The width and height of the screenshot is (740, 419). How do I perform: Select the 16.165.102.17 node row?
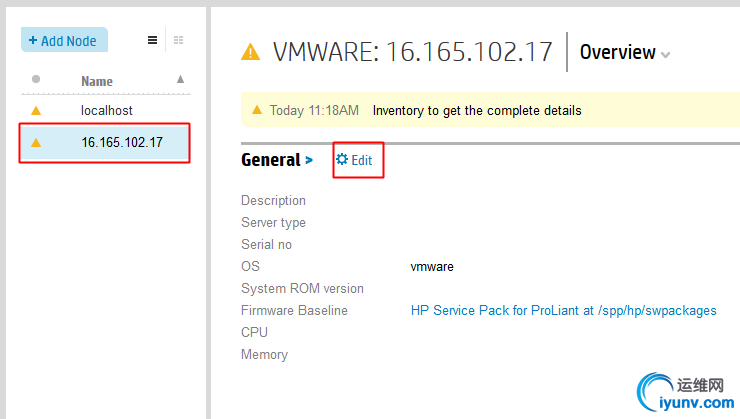tap(121, 142)
